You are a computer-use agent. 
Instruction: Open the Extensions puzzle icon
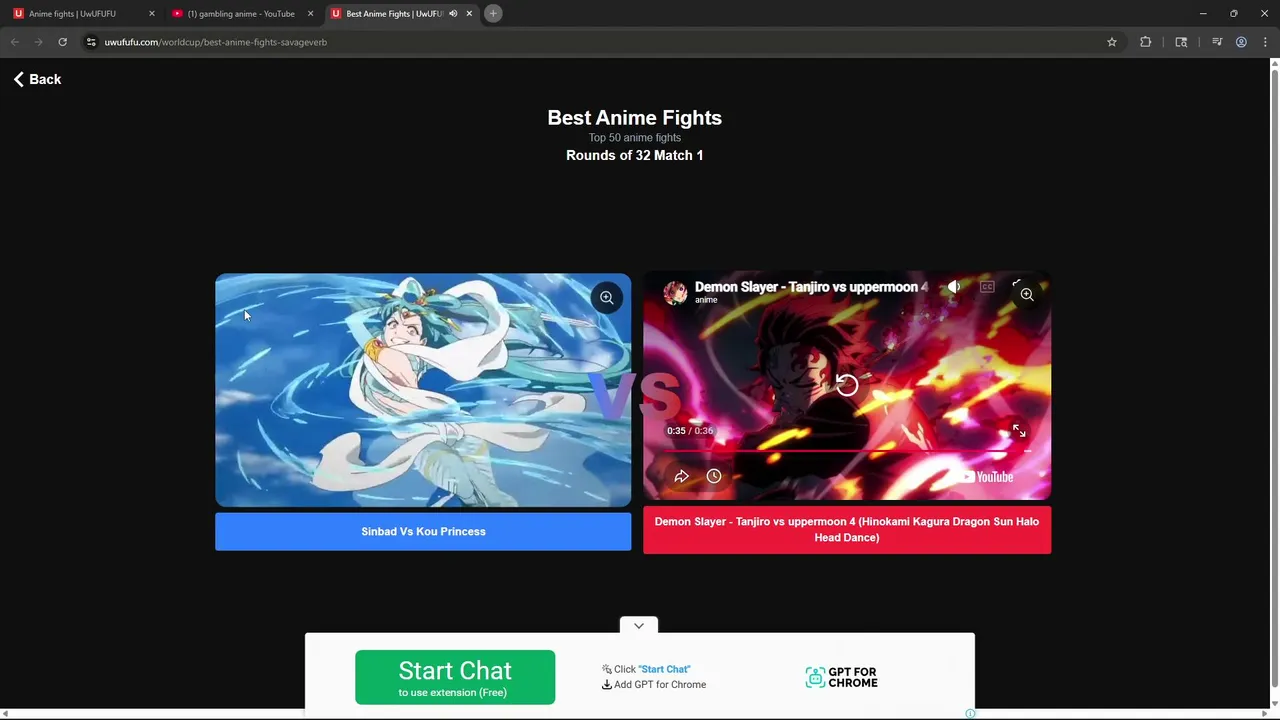[x=1146, y=42]
